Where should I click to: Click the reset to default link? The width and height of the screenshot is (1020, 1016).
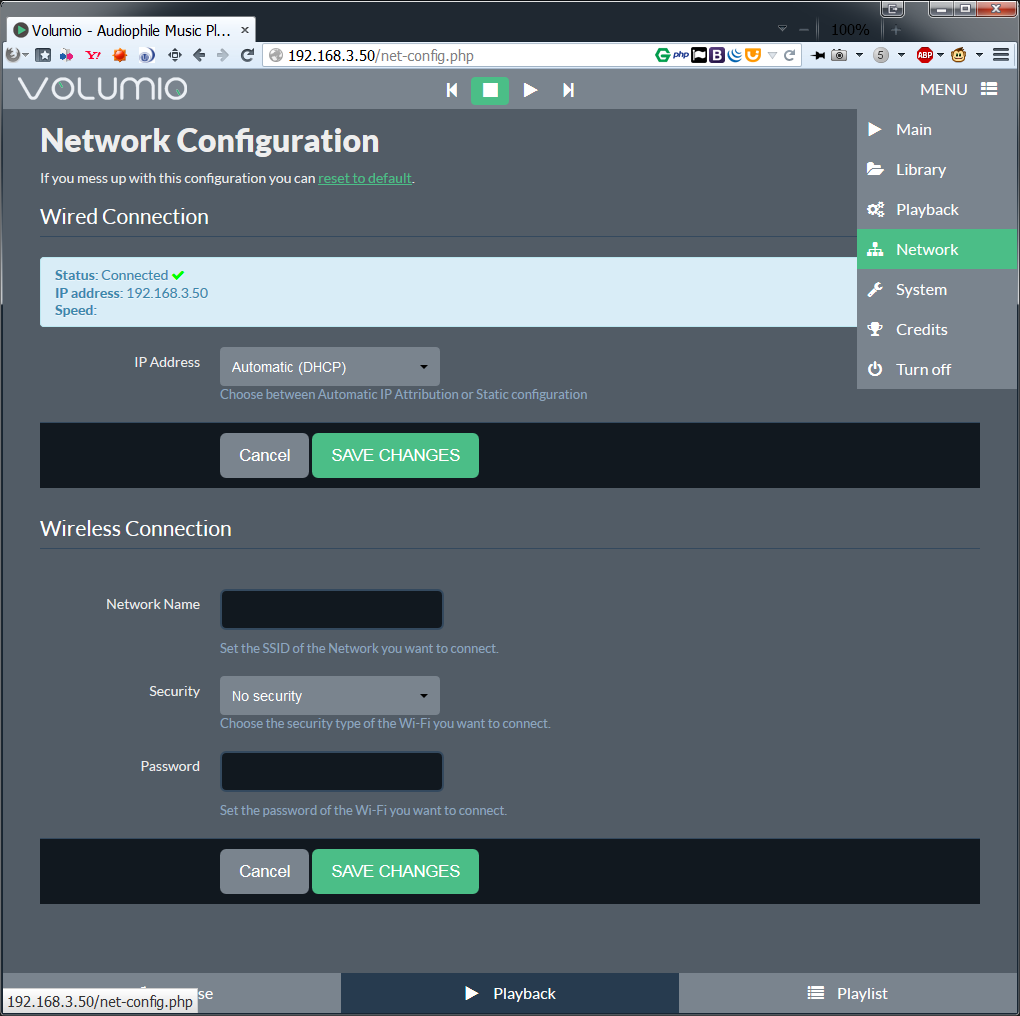pos(365,178)
